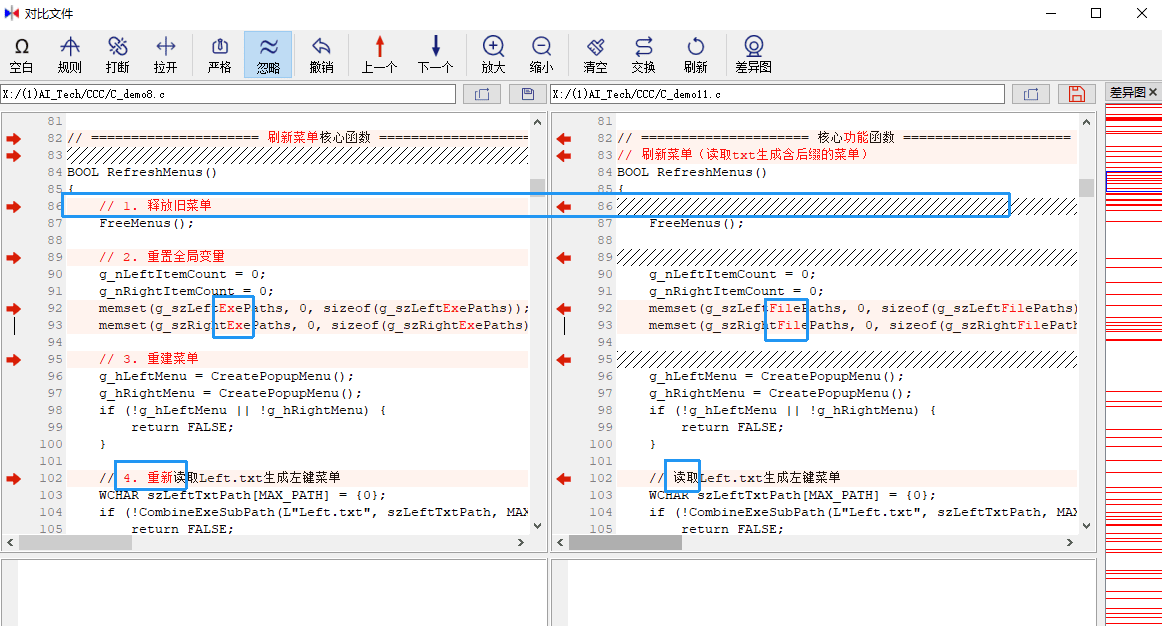Zoom out using 缩小
Image resolution: width=1162 pixels, height=626 pixels.
[x=541, y=55]
